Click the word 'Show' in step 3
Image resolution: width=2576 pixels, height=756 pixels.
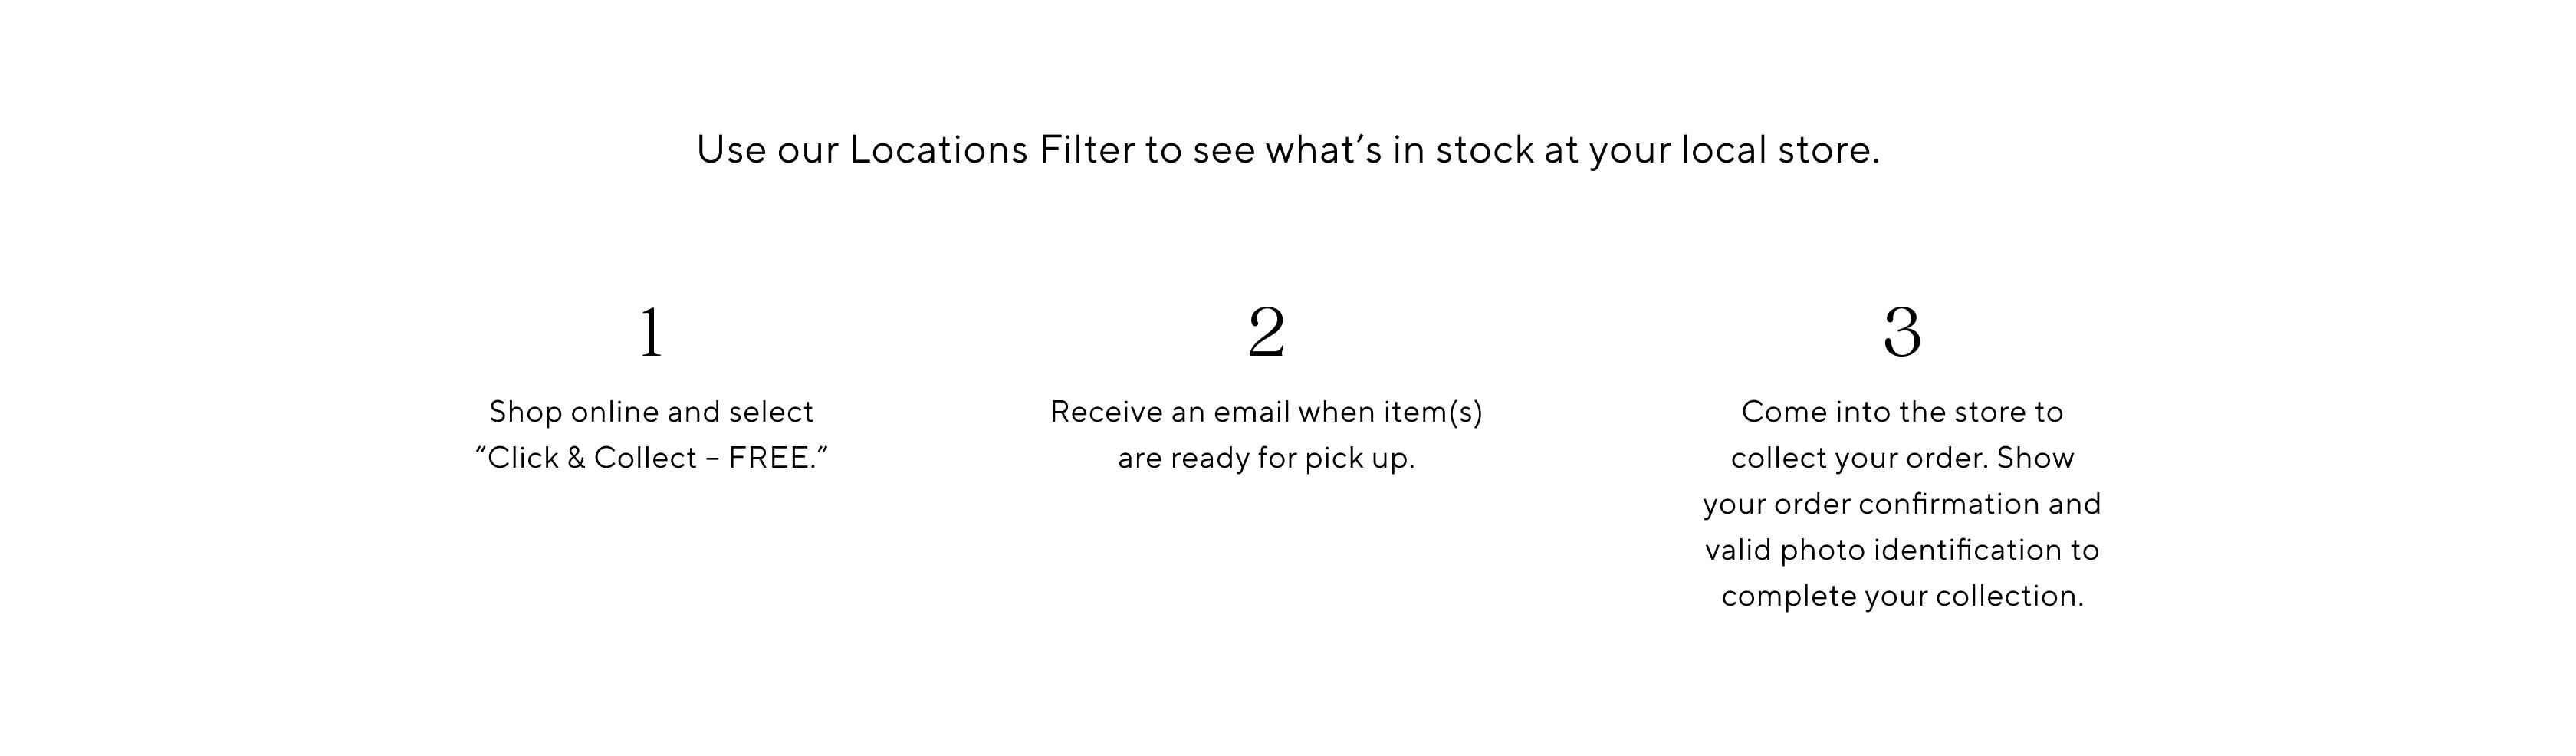[x=2035, y=458]
